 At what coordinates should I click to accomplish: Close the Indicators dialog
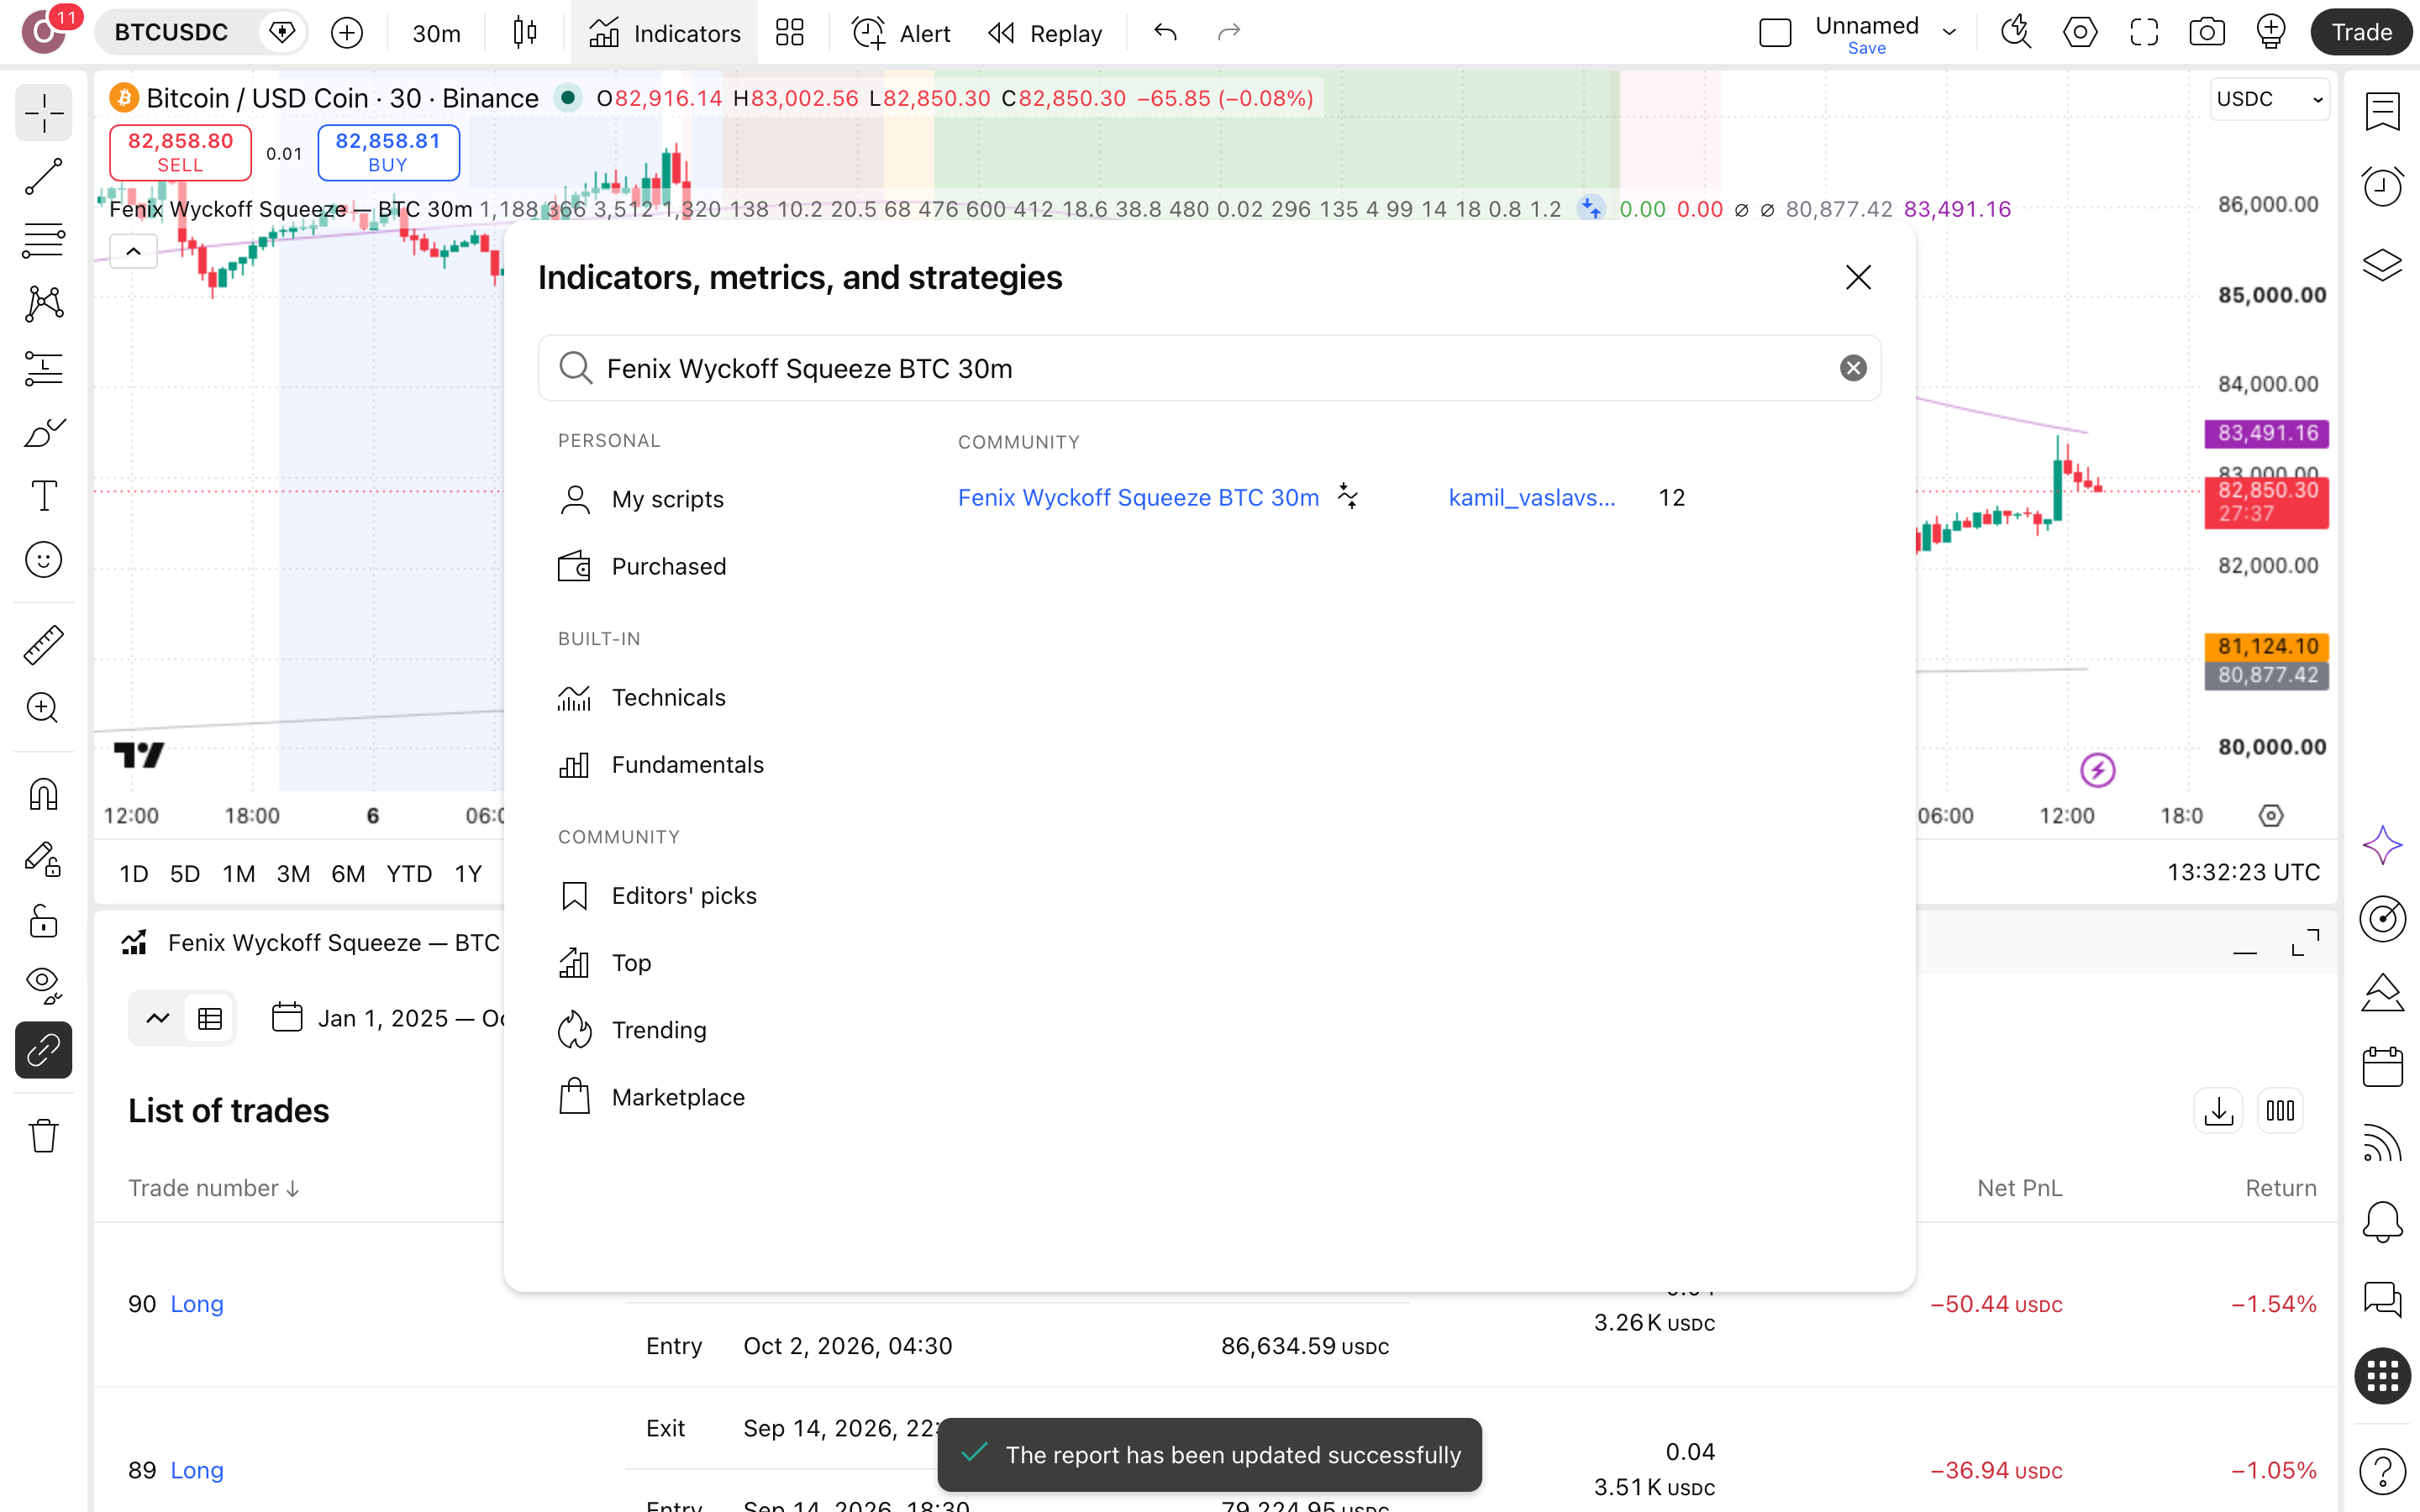click(x=1858, y=277)
